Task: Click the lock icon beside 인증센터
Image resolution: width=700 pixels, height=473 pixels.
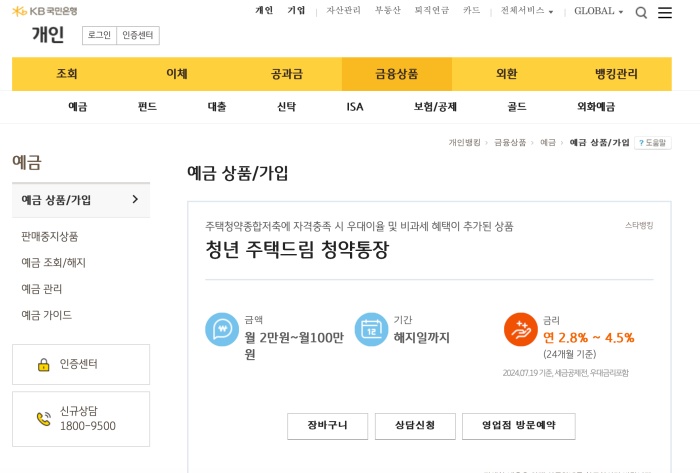Action: tap(43, 365)
